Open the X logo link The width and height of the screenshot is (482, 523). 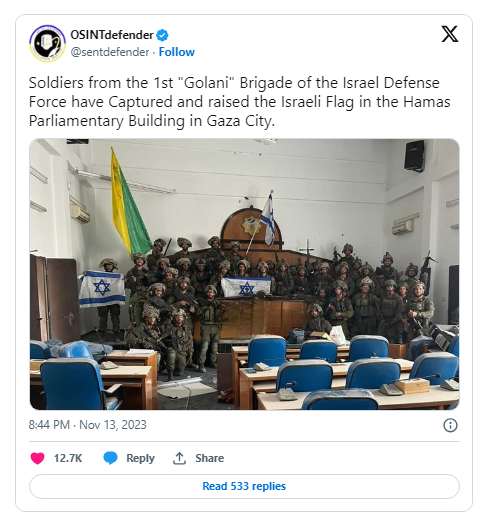(450, 34)
